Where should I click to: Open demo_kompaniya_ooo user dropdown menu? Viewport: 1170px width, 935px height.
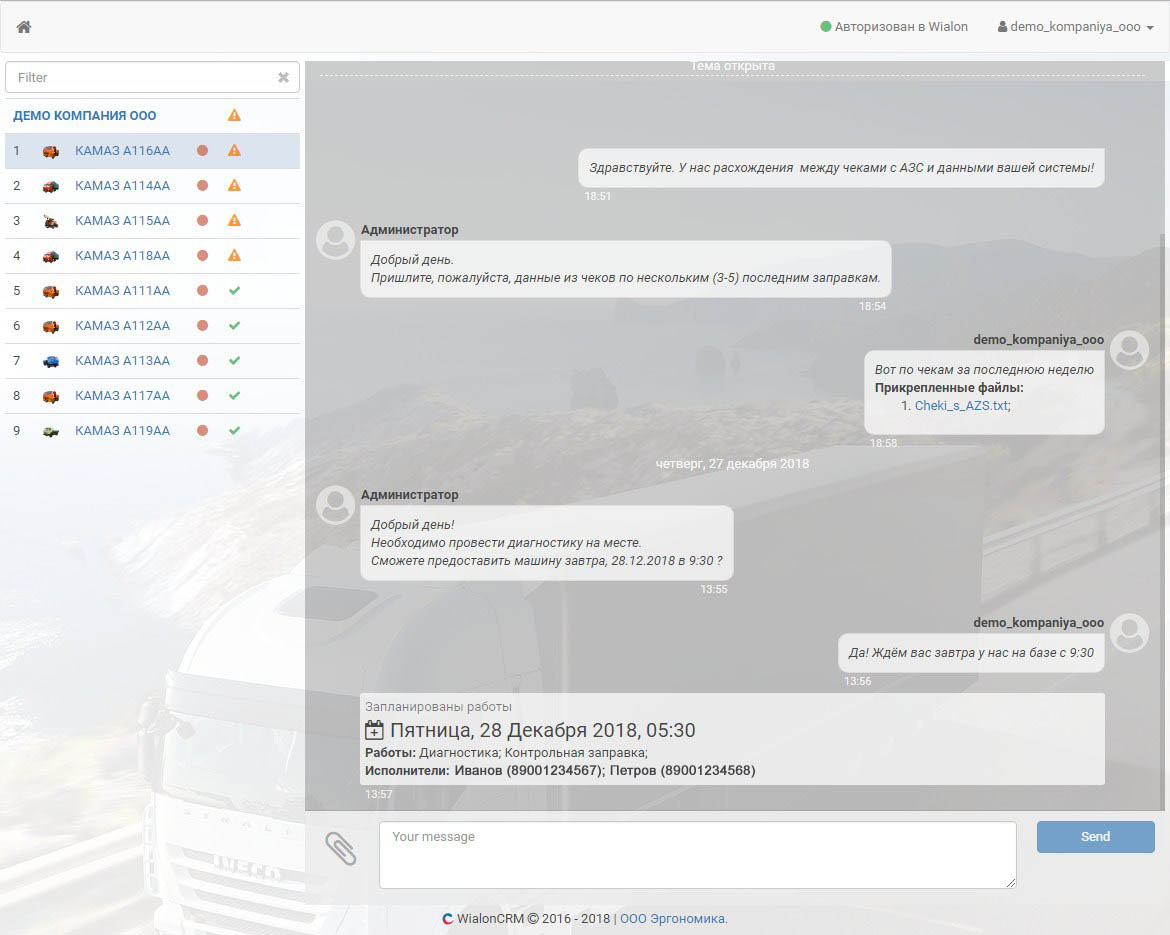click(x=1076, y=27)
